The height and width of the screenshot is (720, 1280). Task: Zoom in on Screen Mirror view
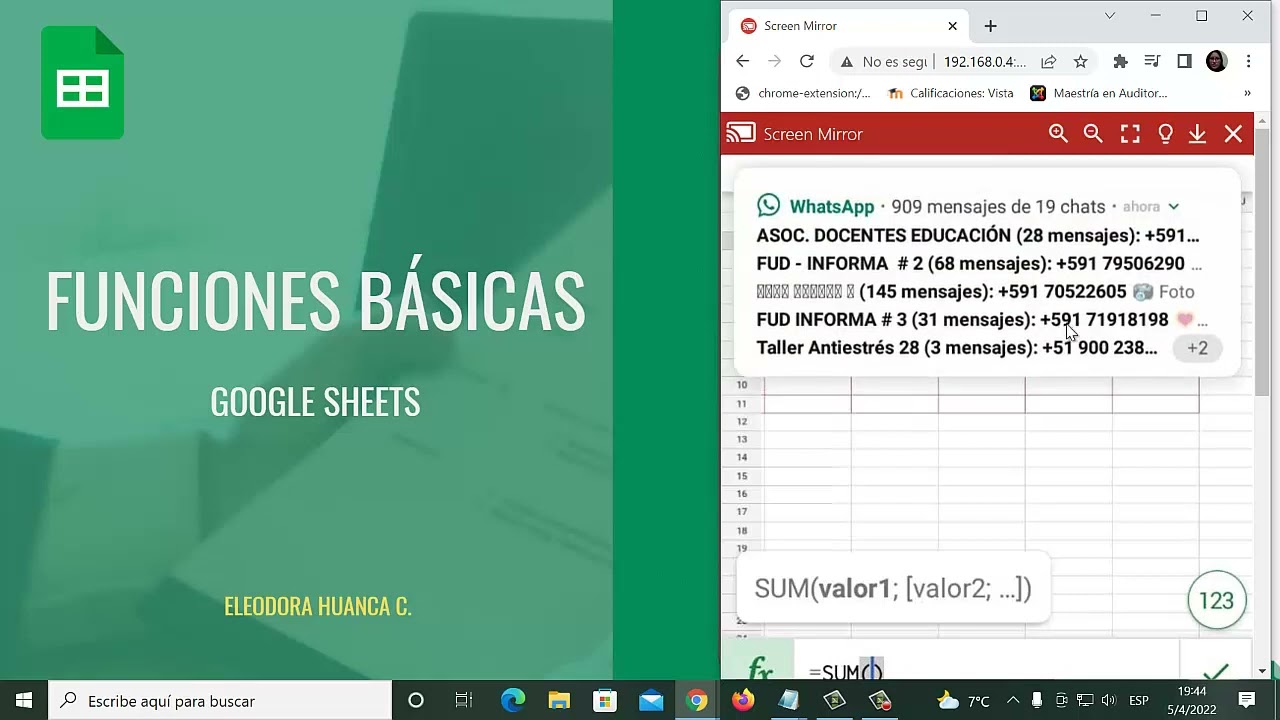(1058, 134)
